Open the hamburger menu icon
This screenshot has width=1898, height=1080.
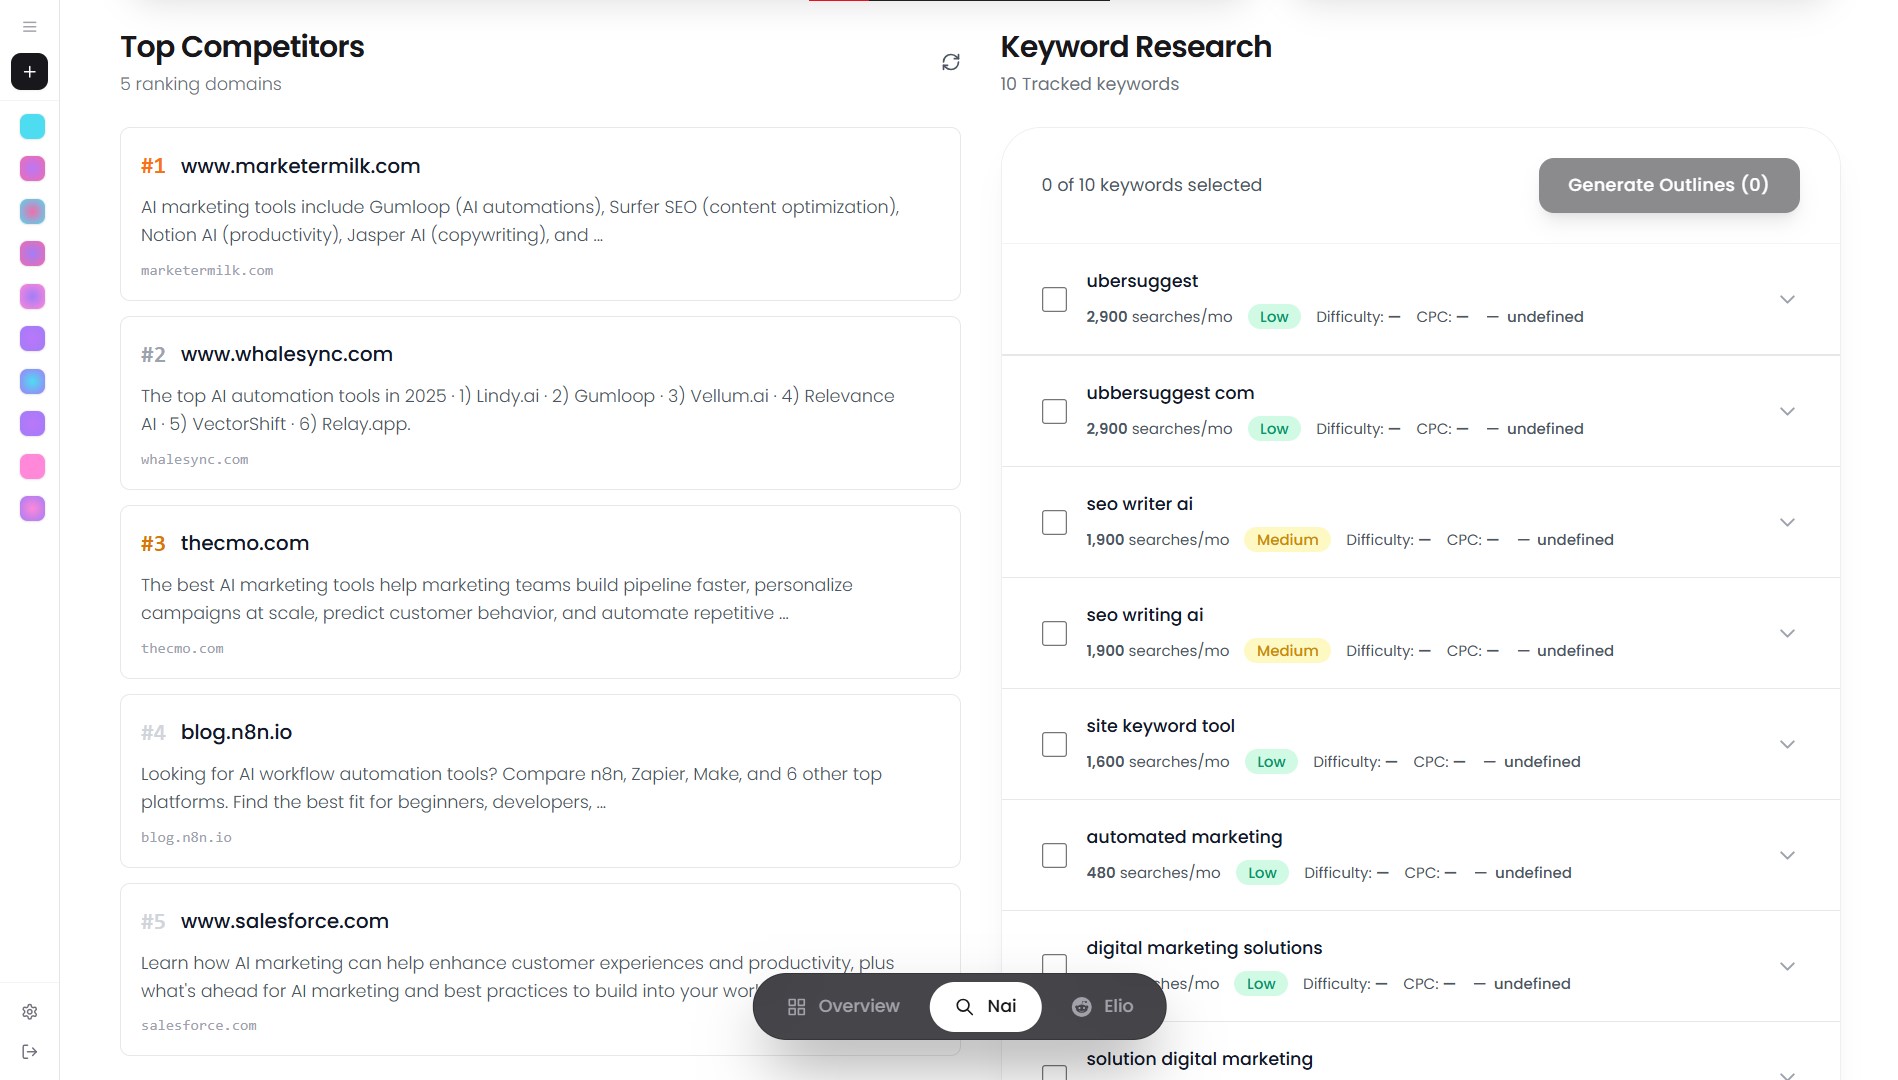pyautogui.click(x=29, y=27)
